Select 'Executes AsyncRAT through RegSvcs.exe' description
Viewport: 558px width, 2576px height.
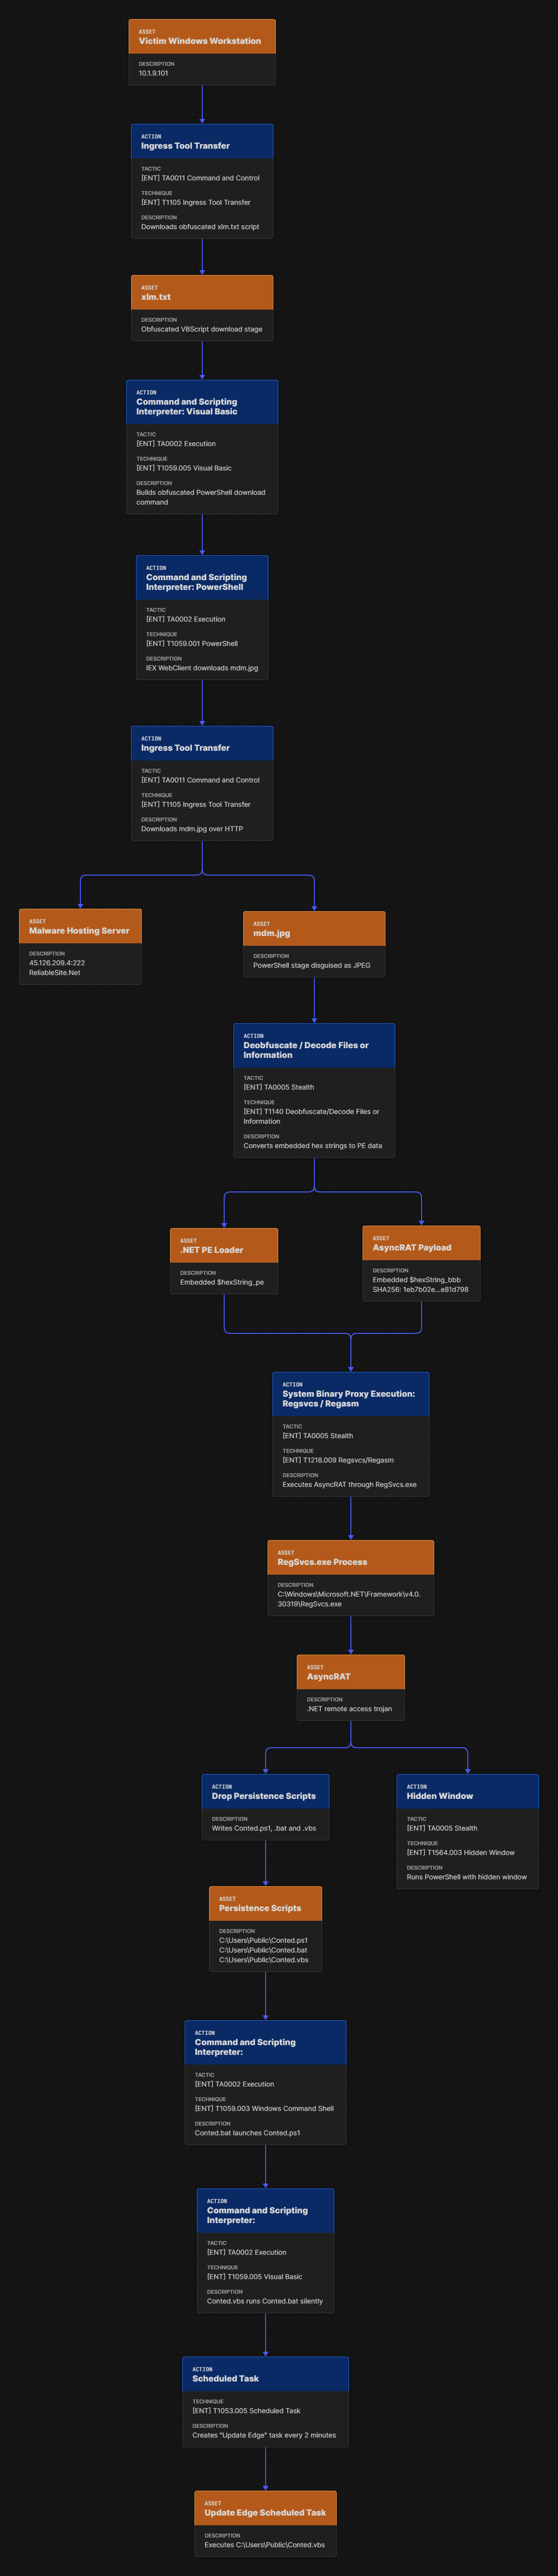click(x=349, y=1485)
